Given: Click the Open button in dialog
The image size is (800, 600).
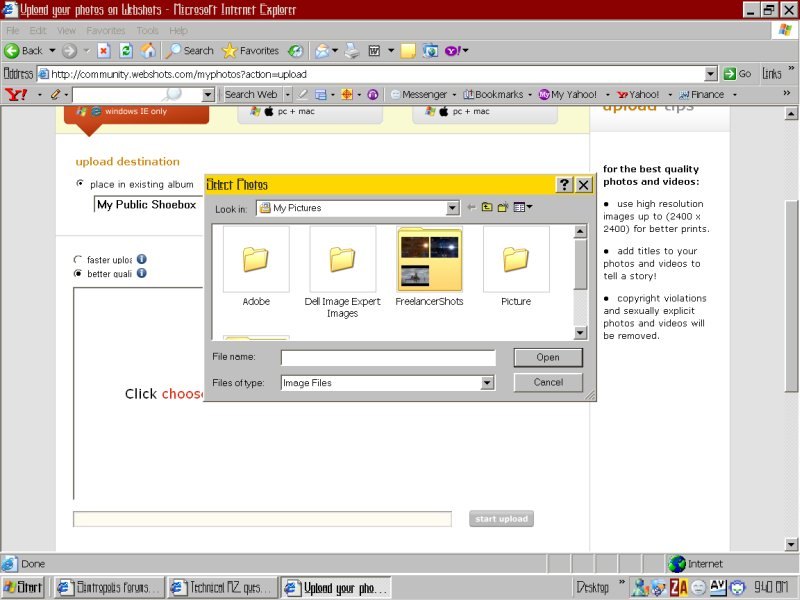Looking at the screenshot, I should point(547,357).
